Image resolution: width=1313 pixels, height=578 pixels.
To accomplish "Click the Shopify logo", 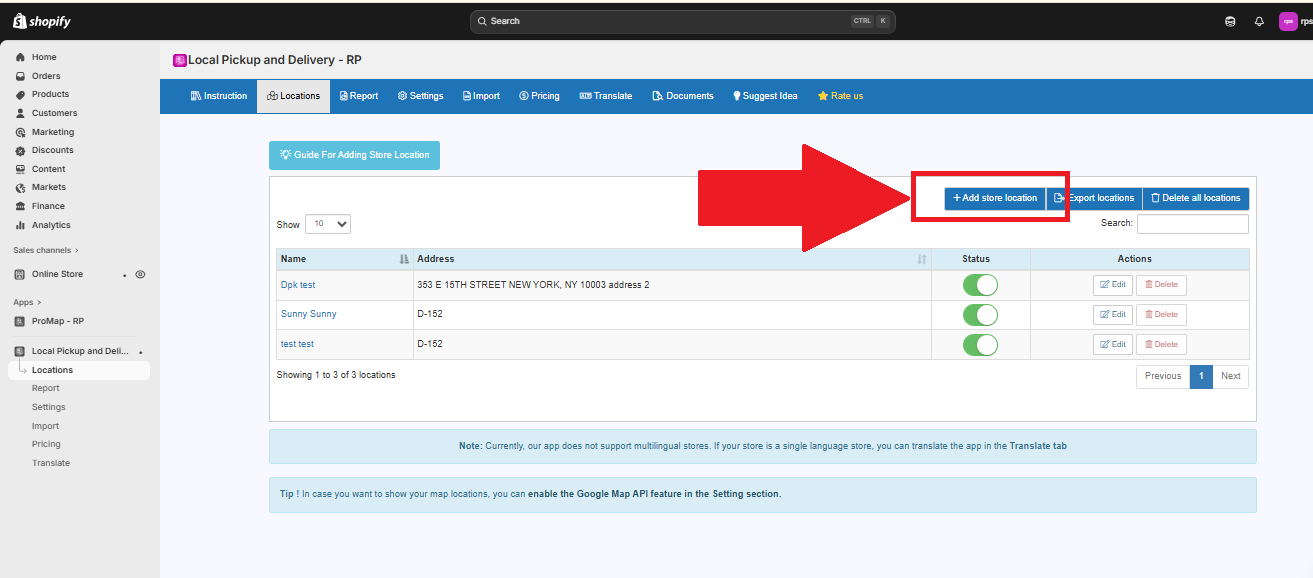I will point(42,21).
